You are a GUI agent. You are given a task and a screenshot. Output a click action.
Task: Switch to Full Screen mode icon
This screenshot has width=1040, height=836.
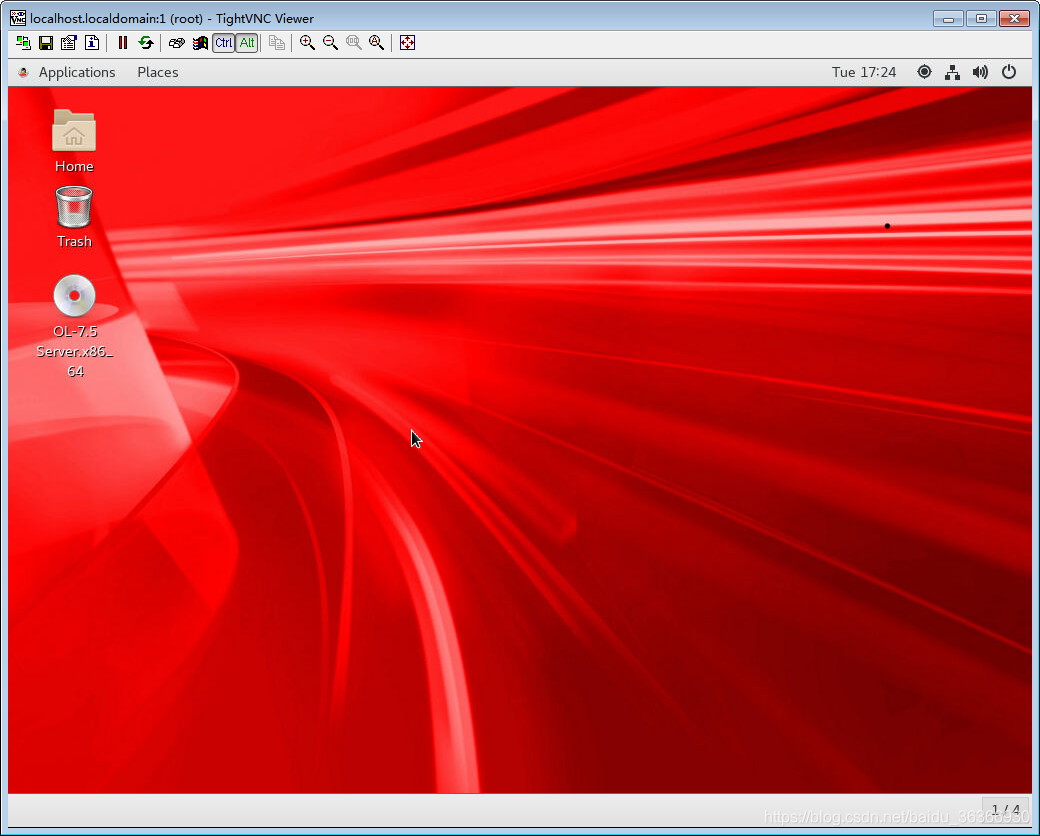(407, 43)
